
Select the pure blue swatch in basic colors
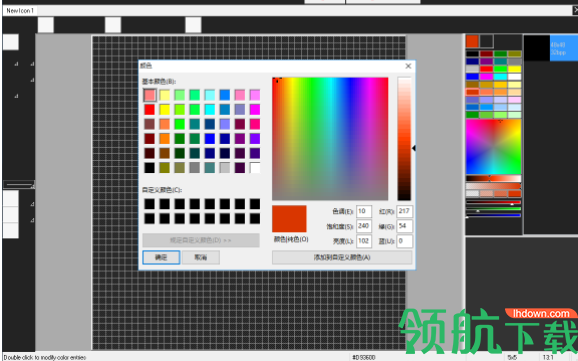pyautogui.click(x=210, y=139)
